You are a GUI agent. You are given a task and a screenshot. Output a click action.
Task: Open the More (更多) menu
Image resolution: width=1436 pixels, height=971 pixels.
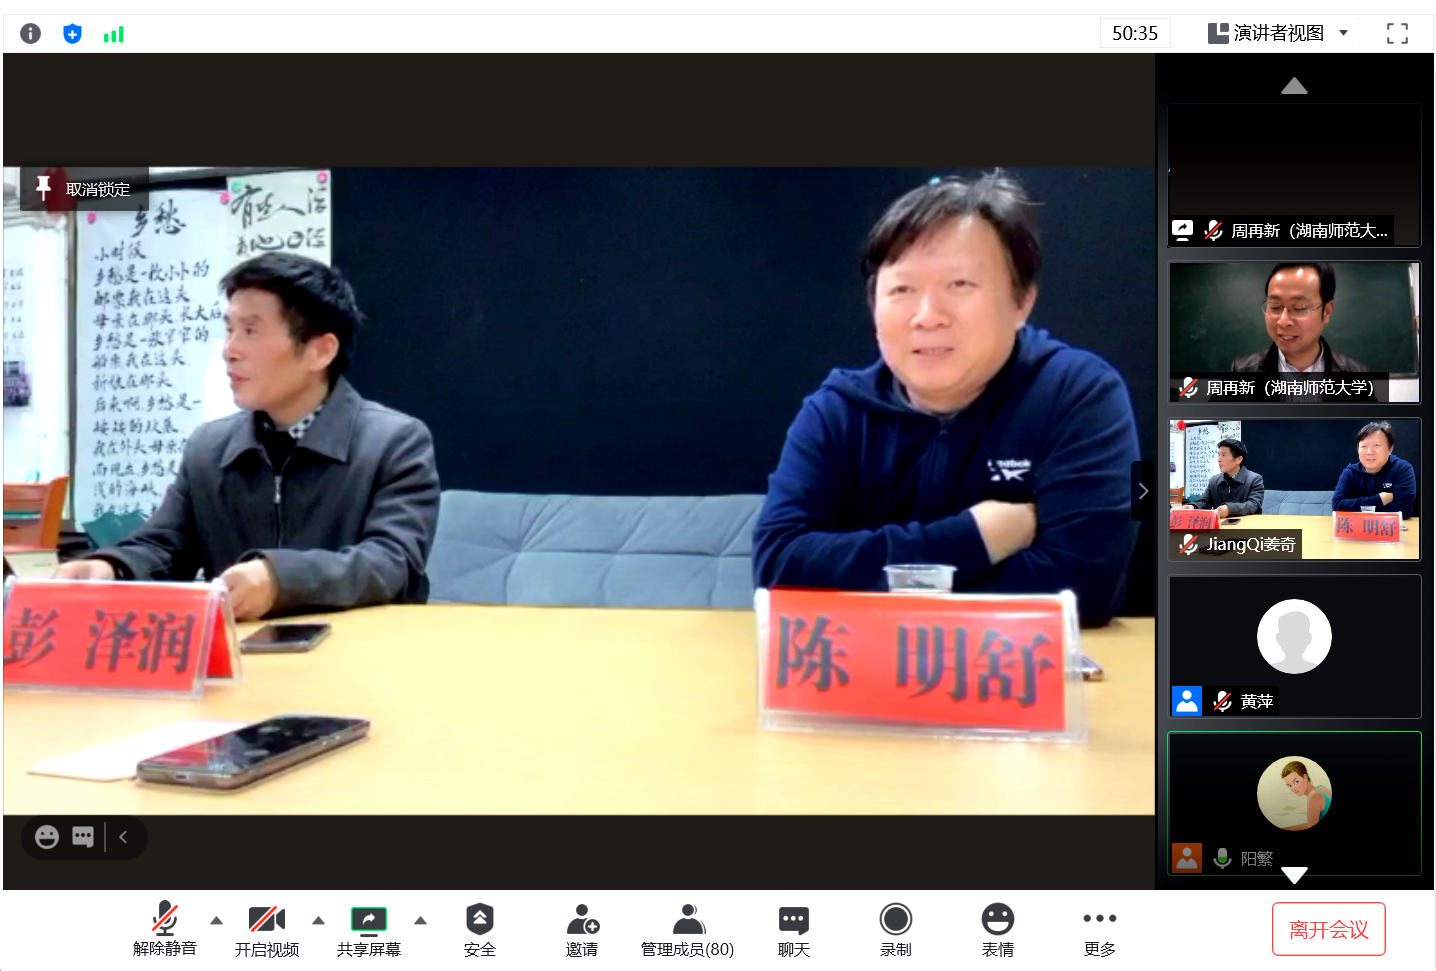(x=1100, y=930)
